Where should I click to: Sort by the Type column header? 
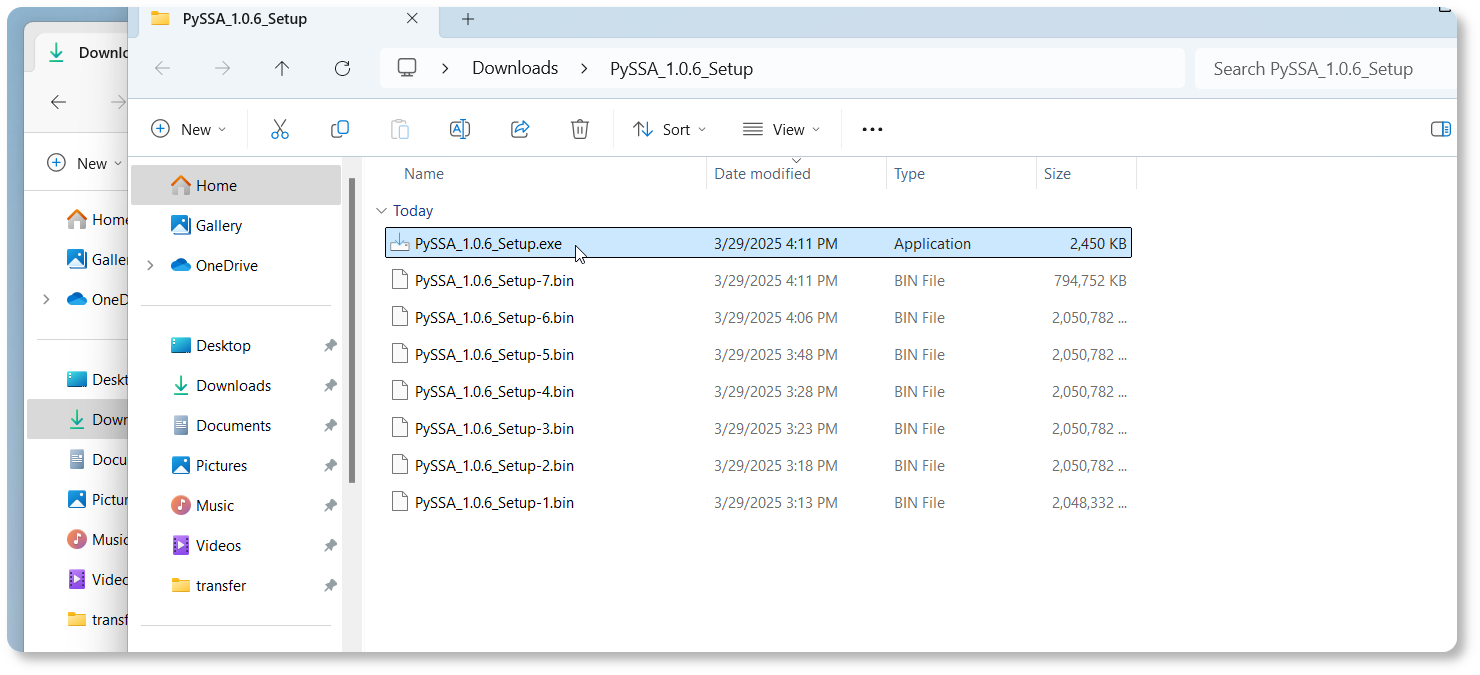click(x=909, y=174)
